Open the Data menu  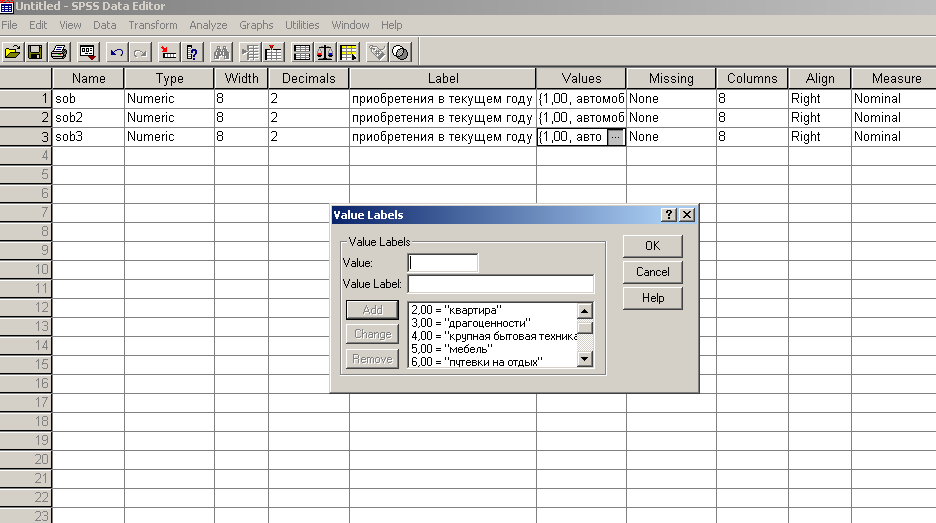pos(104,25)
